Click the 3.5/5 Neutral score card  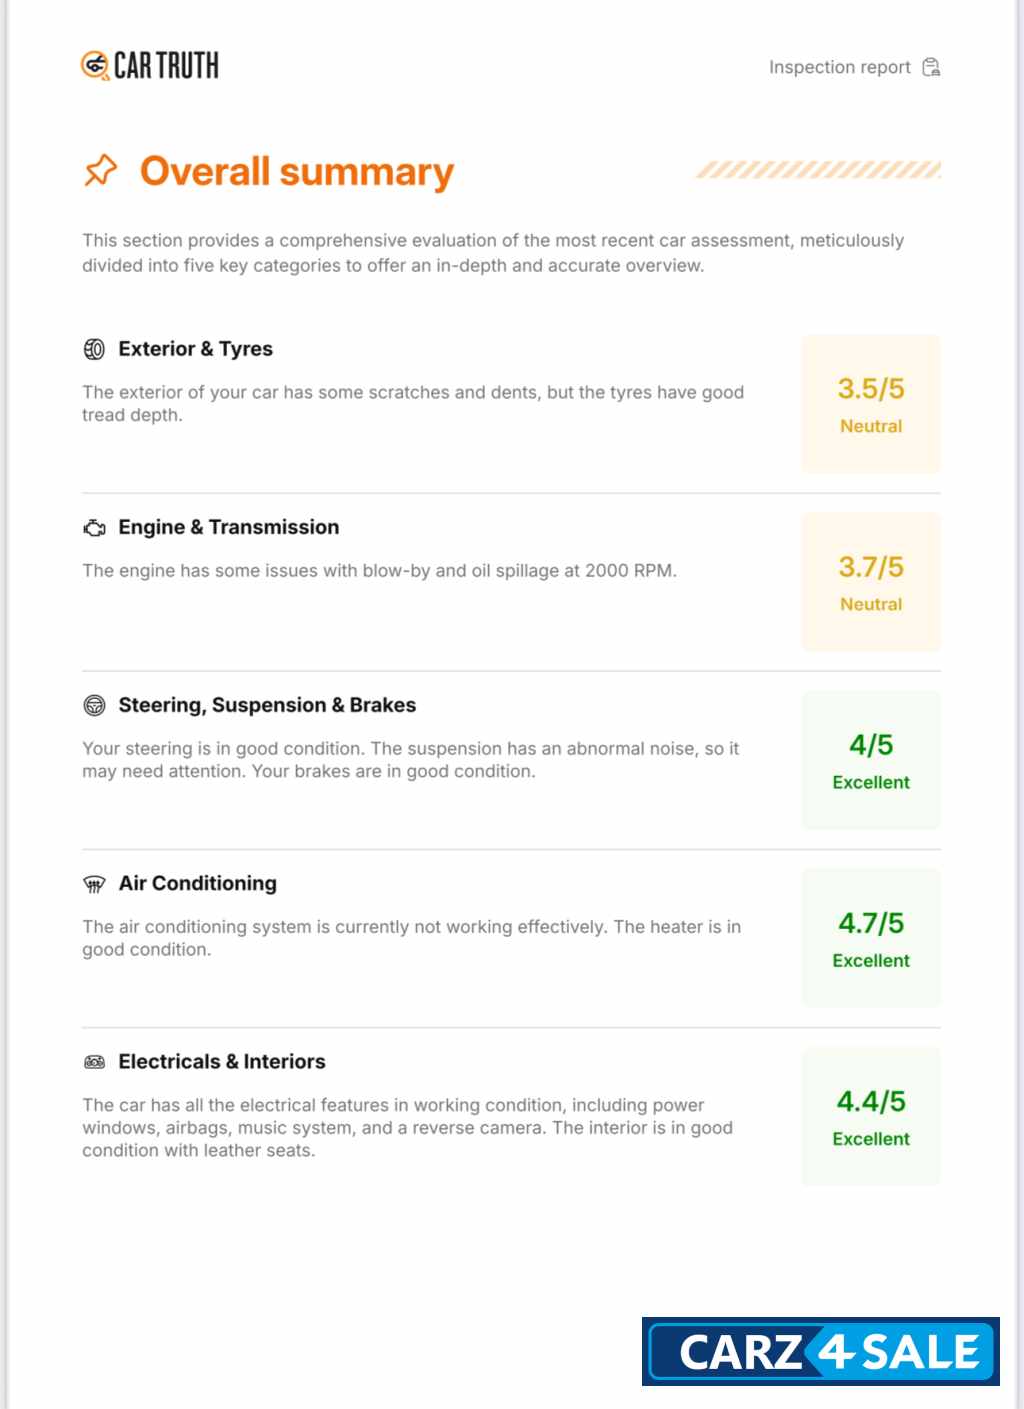coord(871,404)
